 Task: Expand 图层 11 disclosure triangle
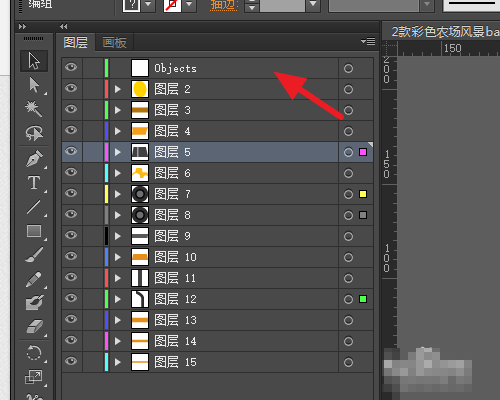(117, 278)
